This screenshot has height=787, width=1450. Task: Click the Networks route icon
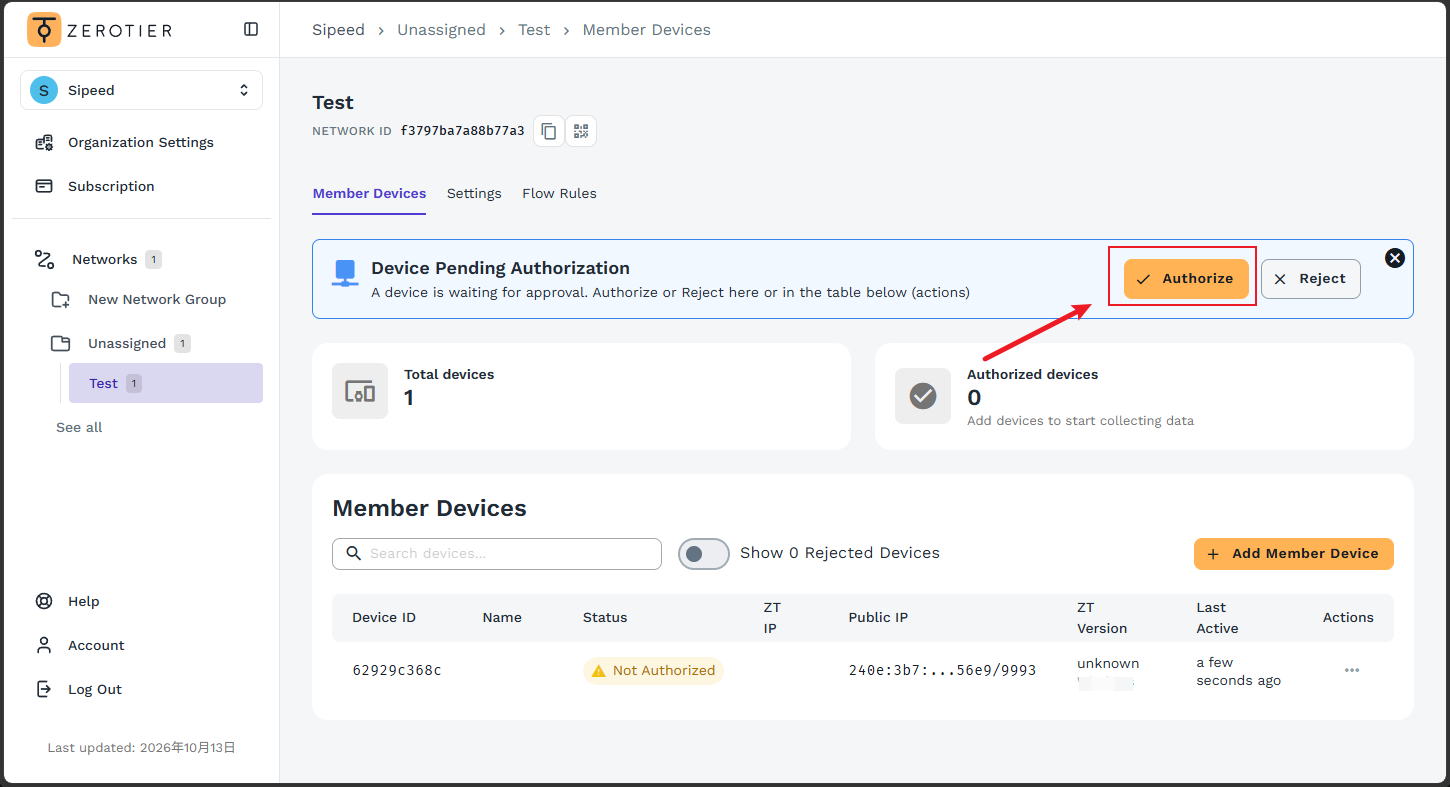44,259
